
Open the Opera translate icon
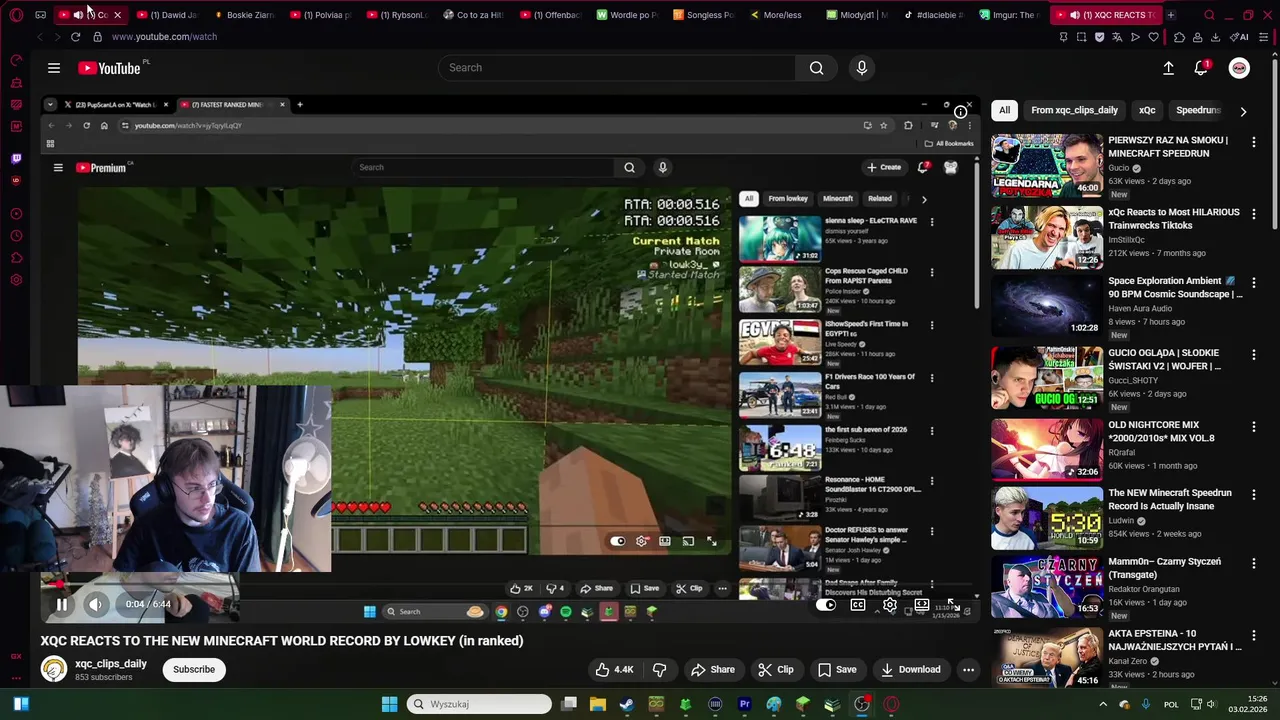(x=1117, y=37)
